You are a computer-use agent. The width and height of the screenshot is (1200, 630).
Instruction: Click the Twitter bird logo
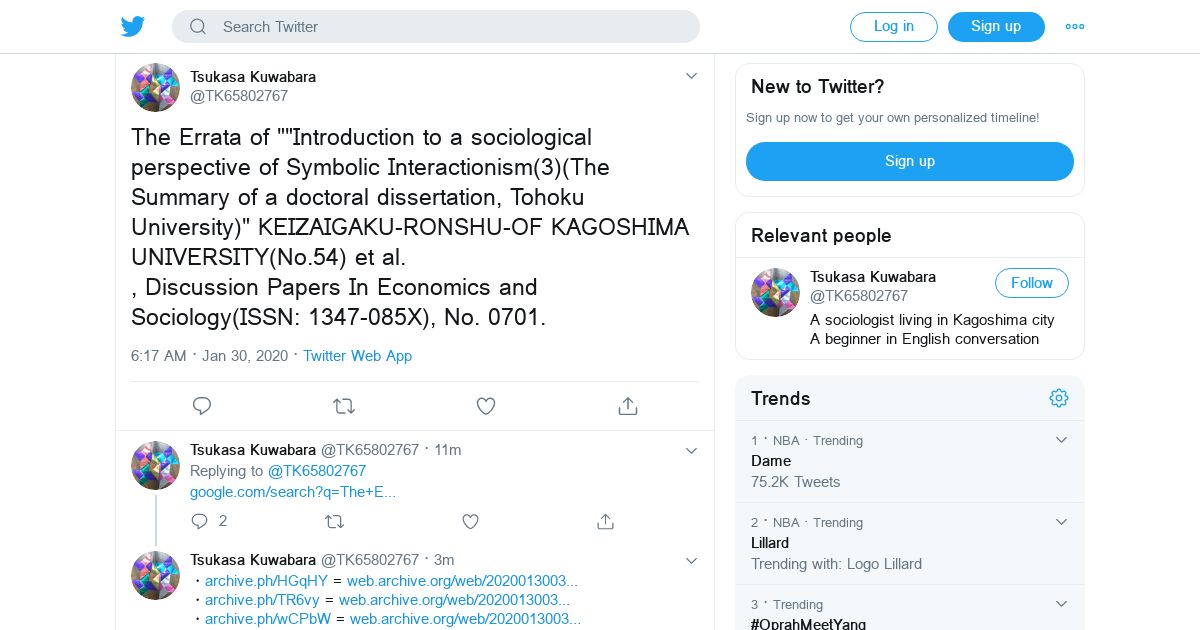point(133,27)
